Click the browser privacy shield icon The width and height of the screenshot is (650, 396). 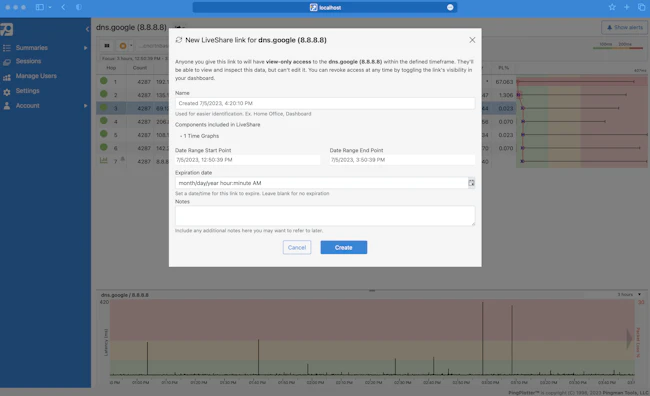tap(79, 7)
